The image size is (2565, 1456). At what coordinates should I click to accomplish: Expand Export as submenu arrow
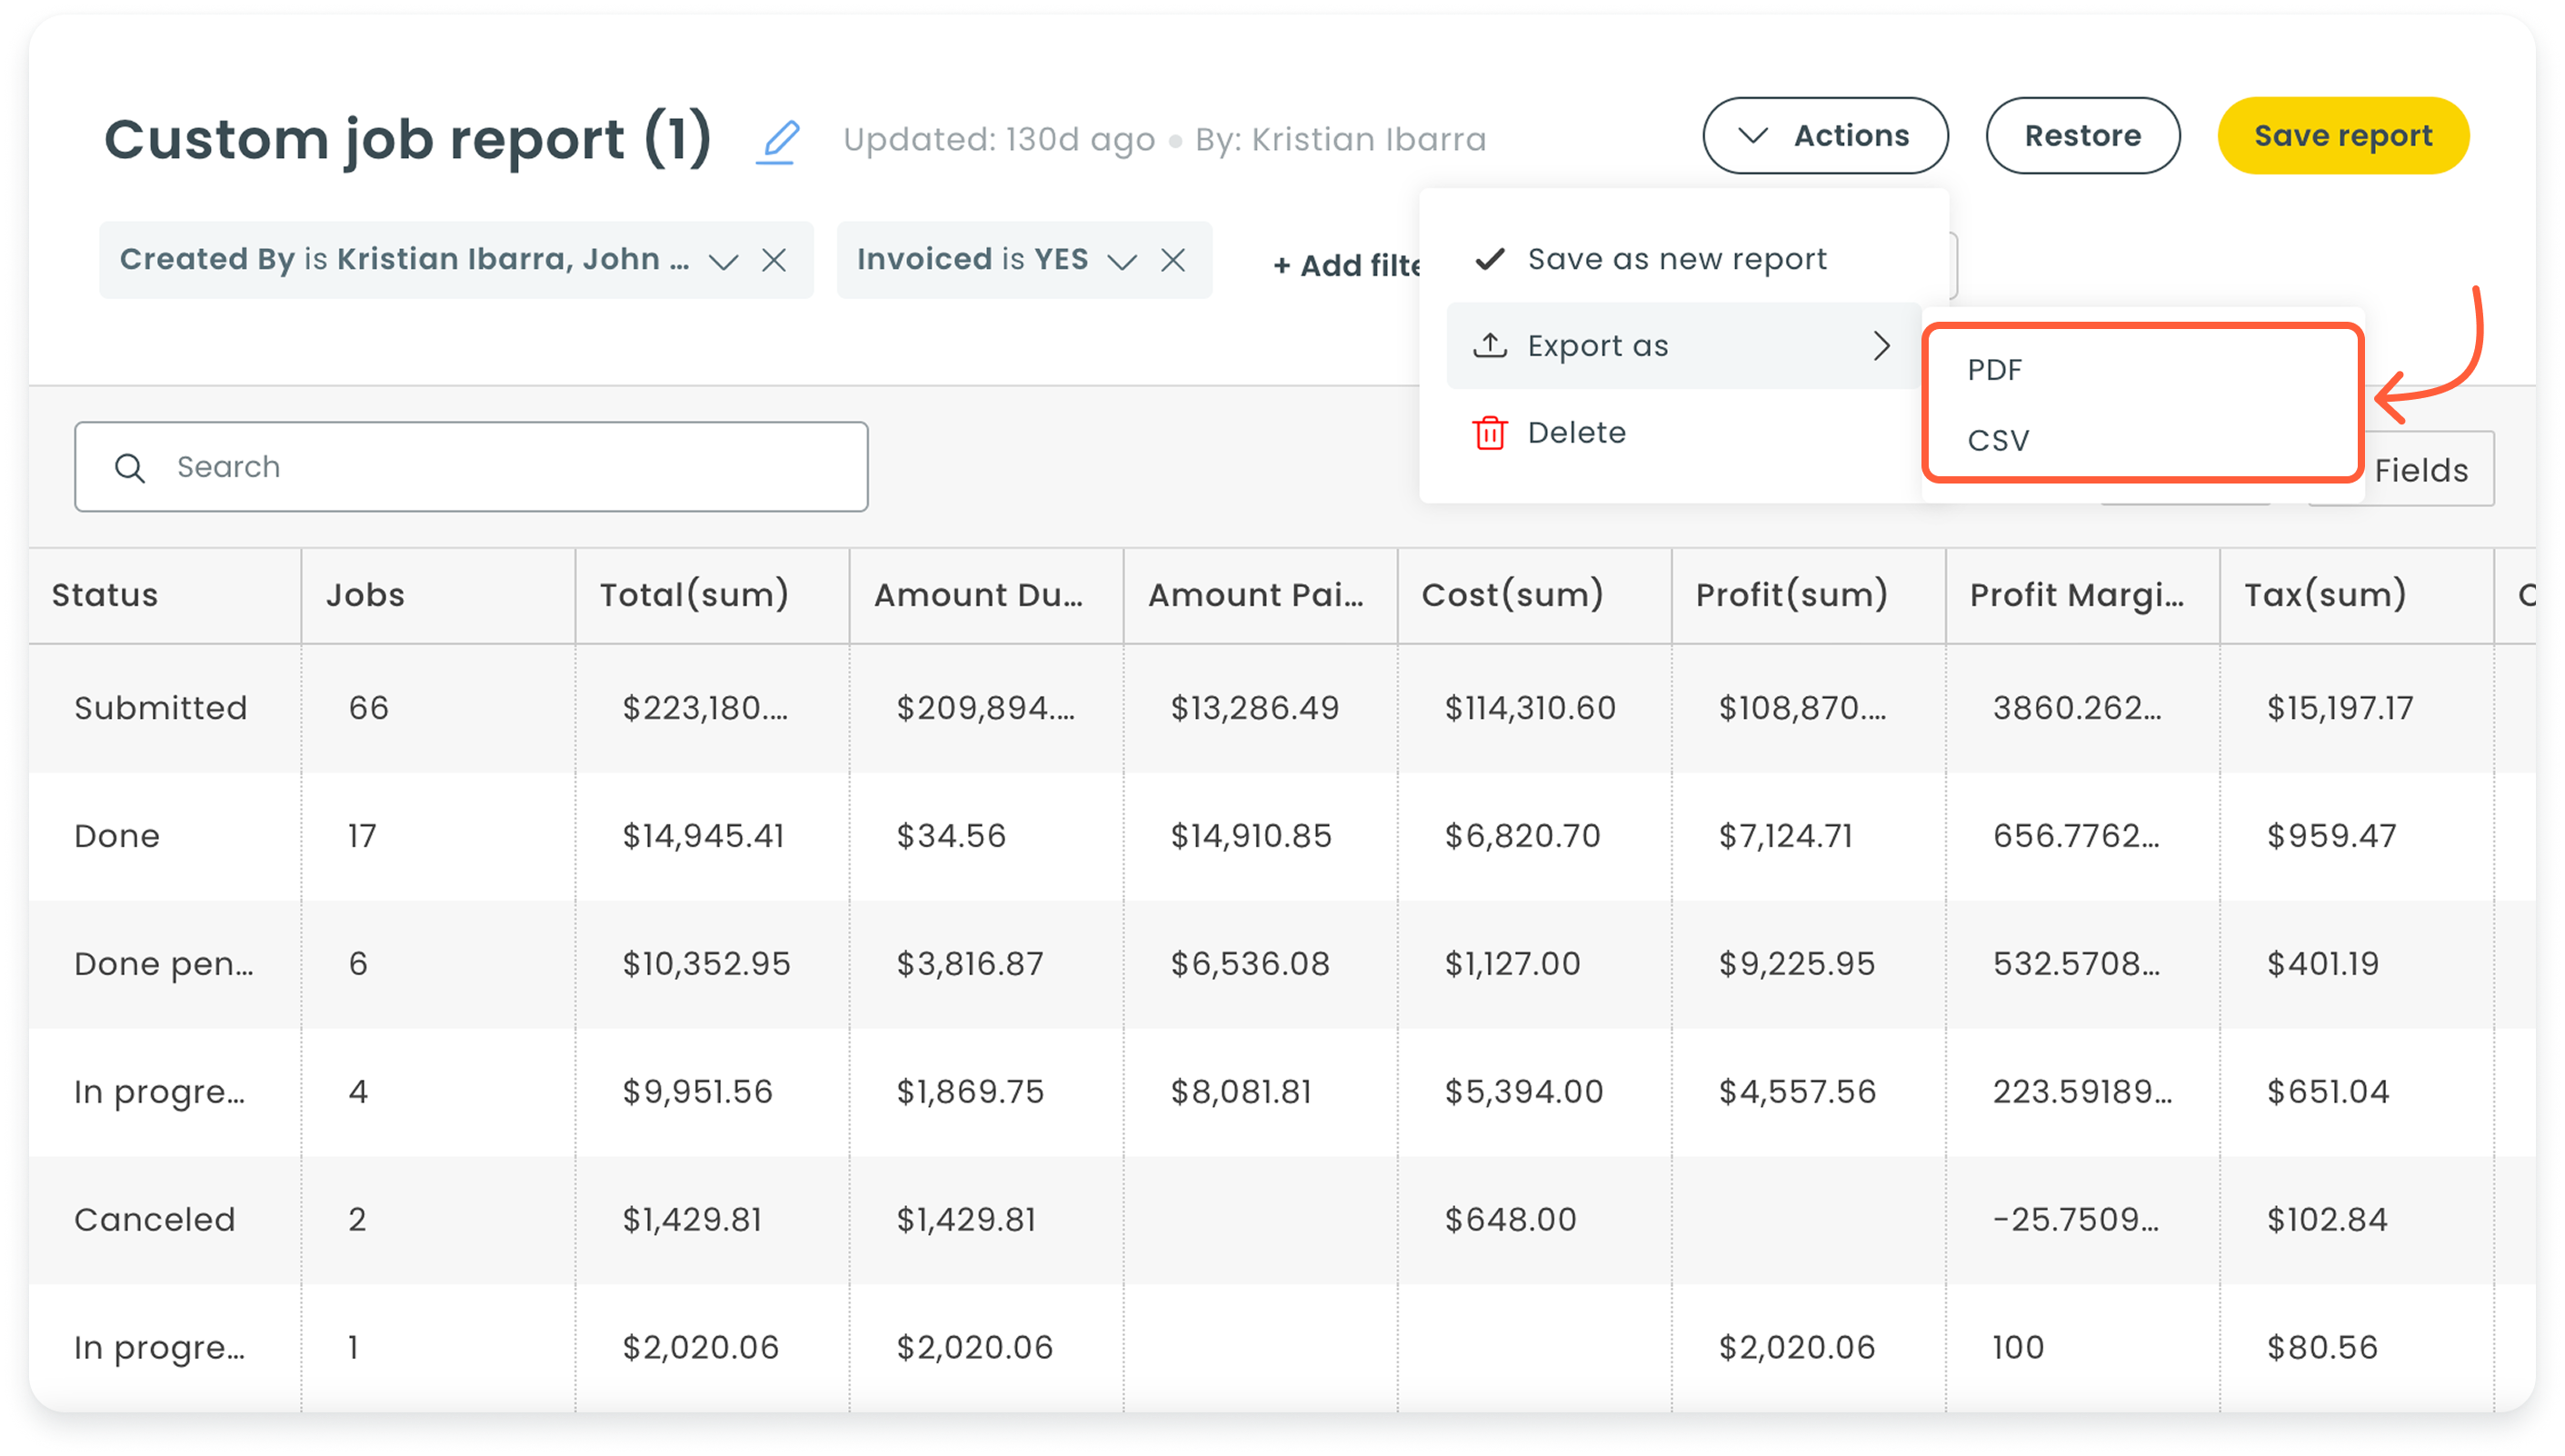1881,346
